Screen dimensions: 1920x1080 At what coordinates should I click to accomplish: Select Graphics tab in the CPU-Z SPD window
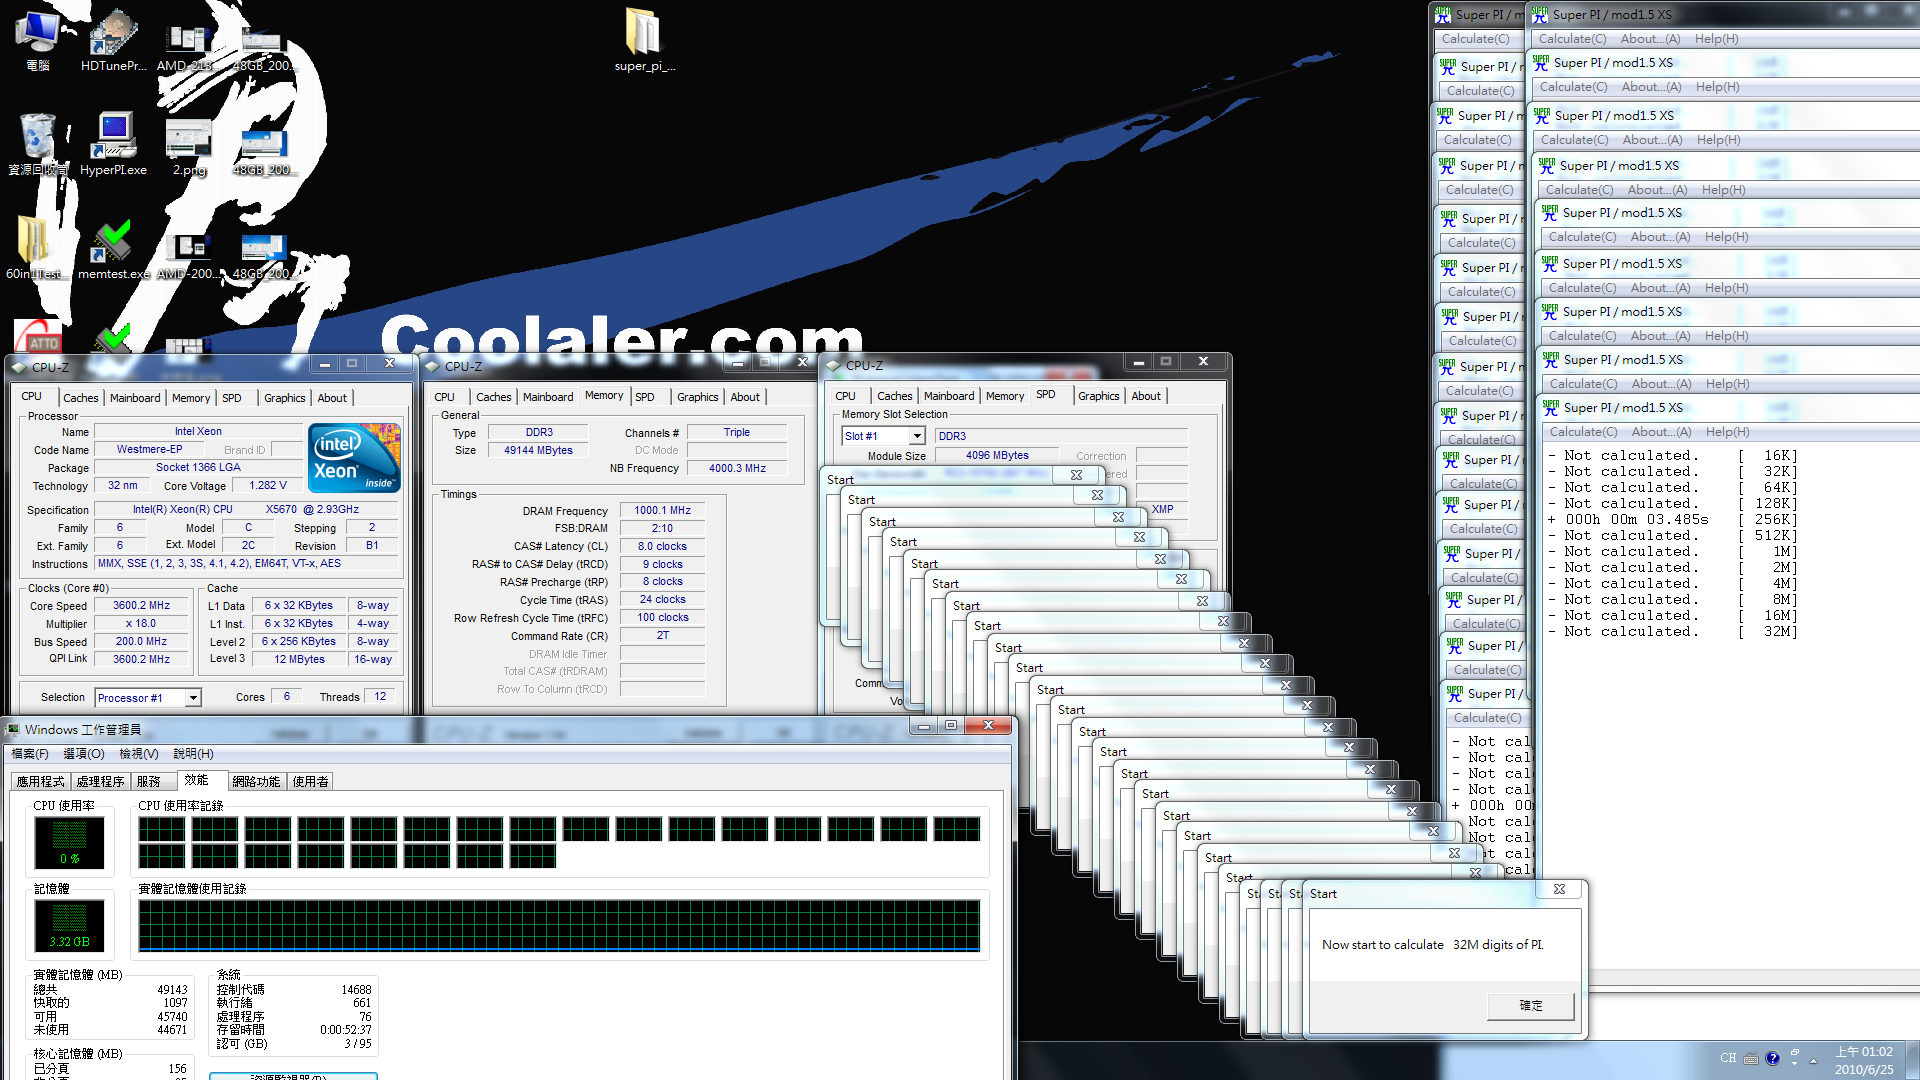pyautogui.click(x=1098, y=396)
